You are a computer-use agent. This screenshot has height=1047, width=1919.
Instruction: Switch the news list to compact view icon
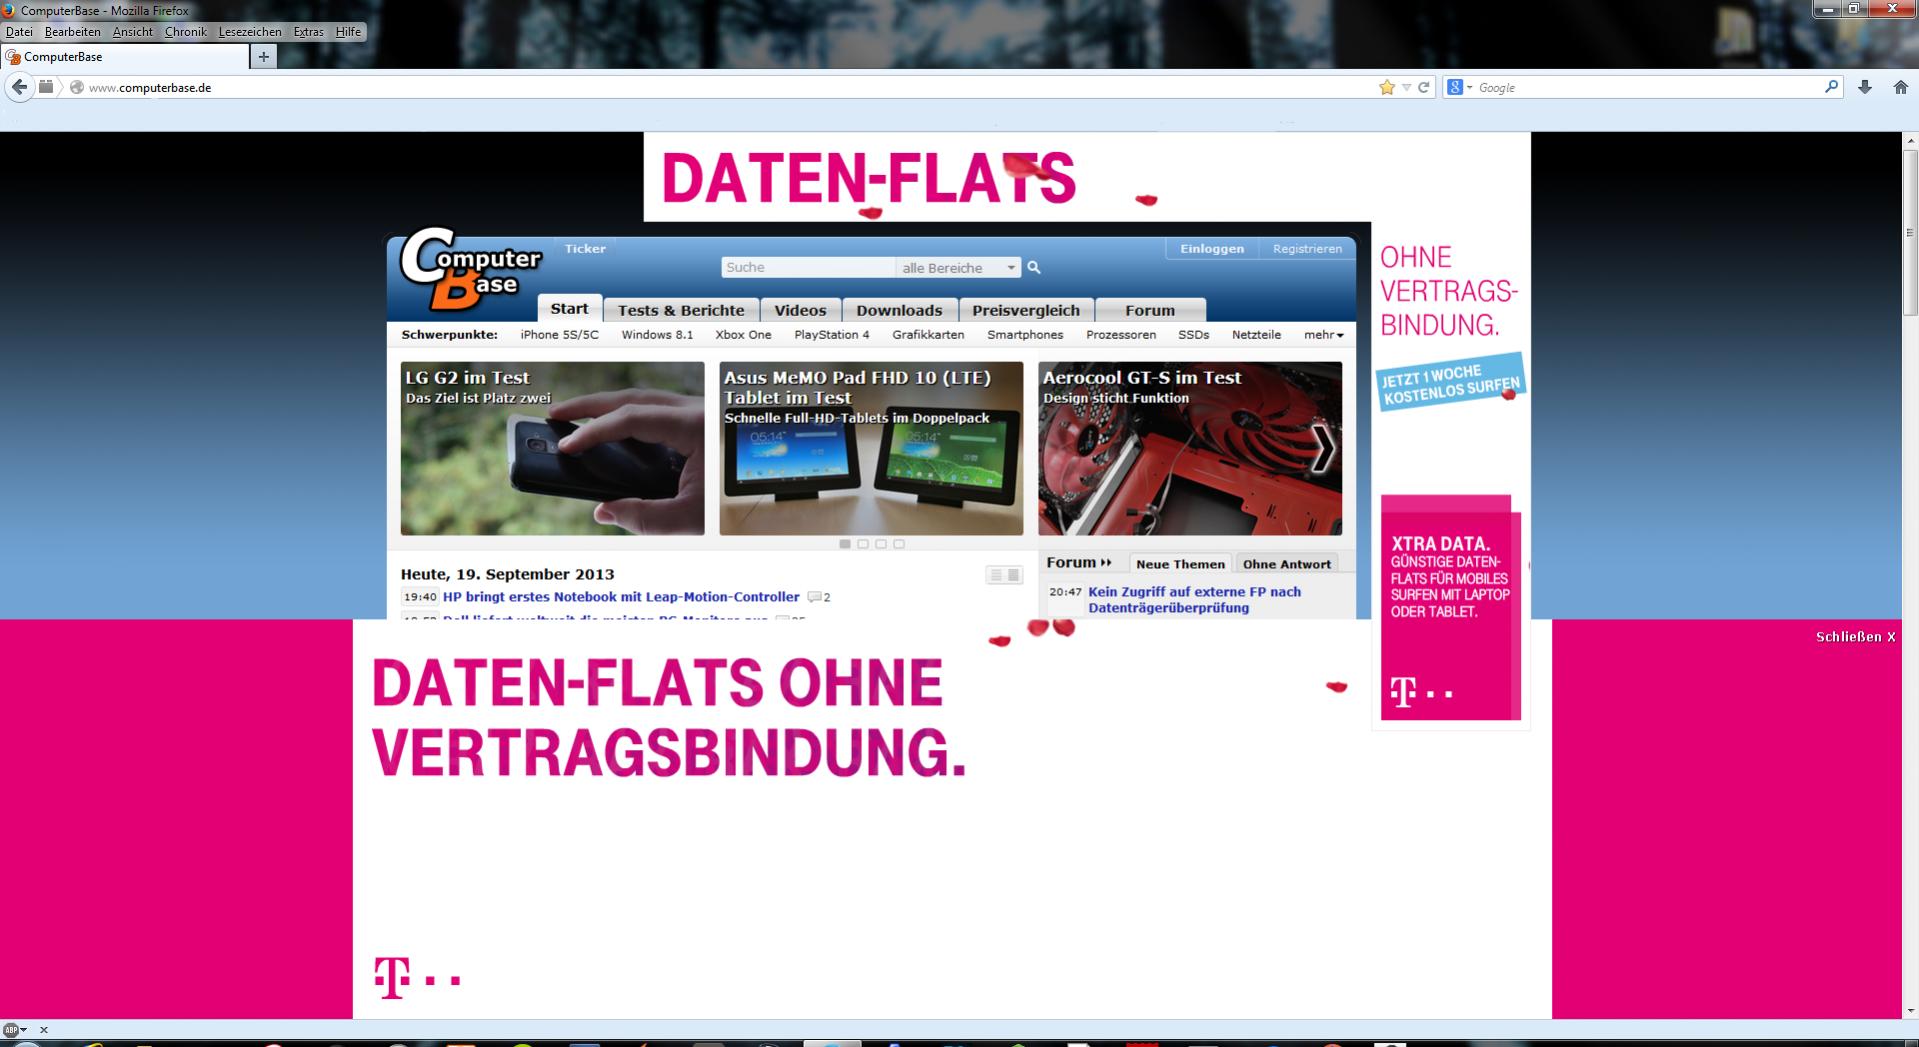(995, 575)
